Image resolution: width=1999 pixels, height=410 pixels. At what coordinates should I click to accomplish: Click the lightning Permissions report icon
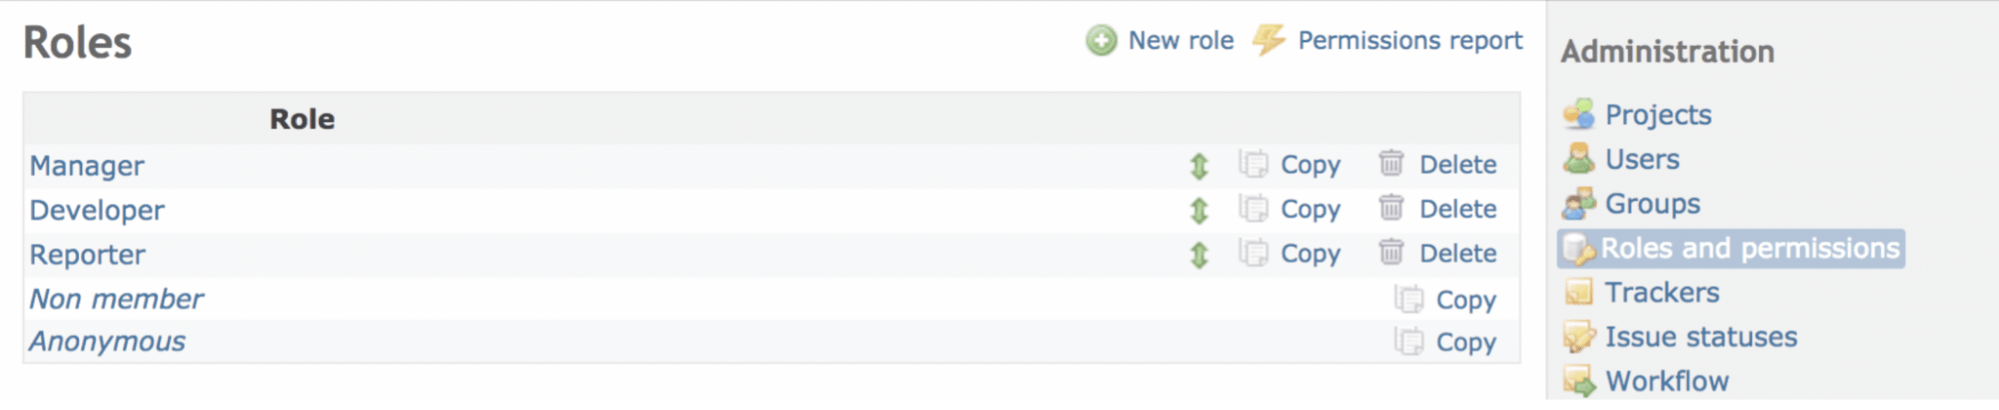click(1269, 40)
